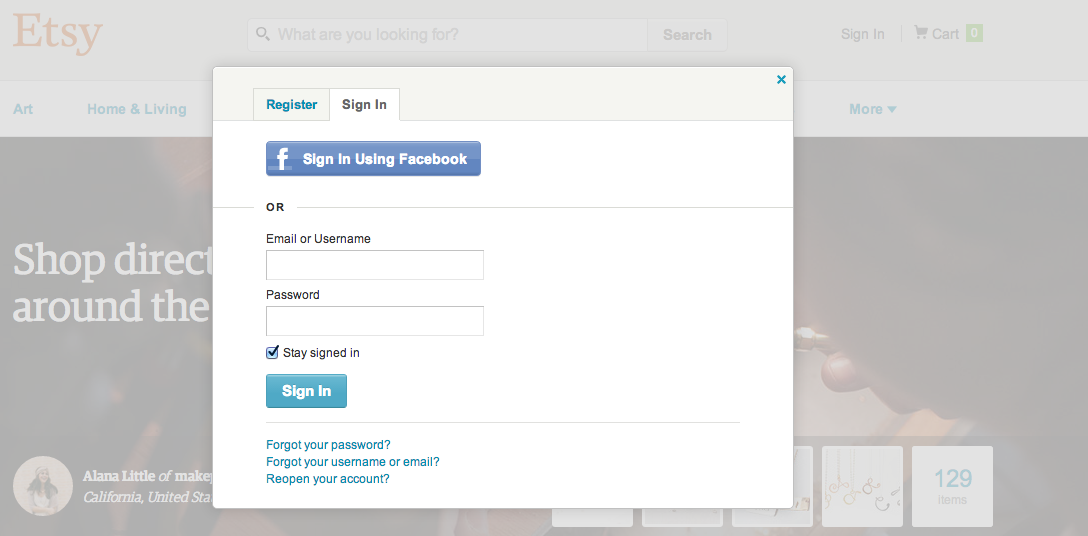Viewport: 1088px width, 536px height.
Task: Click the blue Sign In button
Action: click(306, 391)
